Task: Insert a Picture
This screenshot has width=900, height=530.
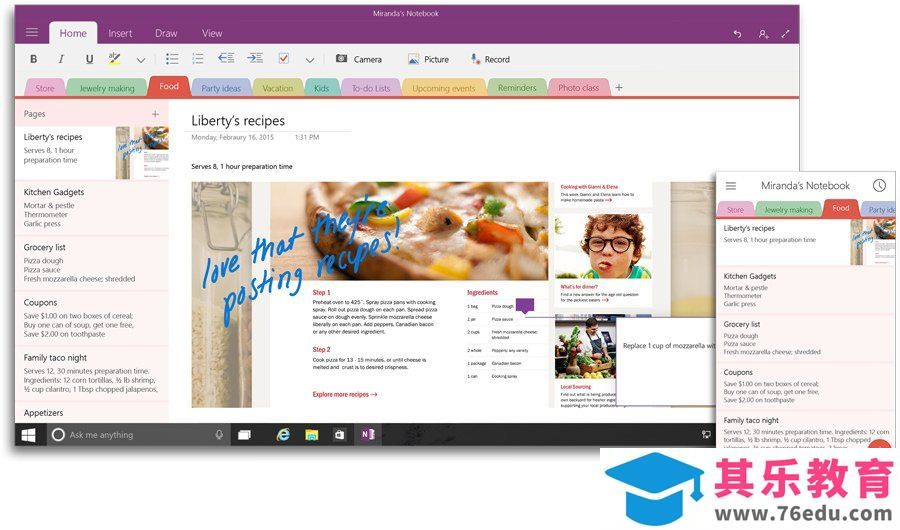Action: click(428, 59)
